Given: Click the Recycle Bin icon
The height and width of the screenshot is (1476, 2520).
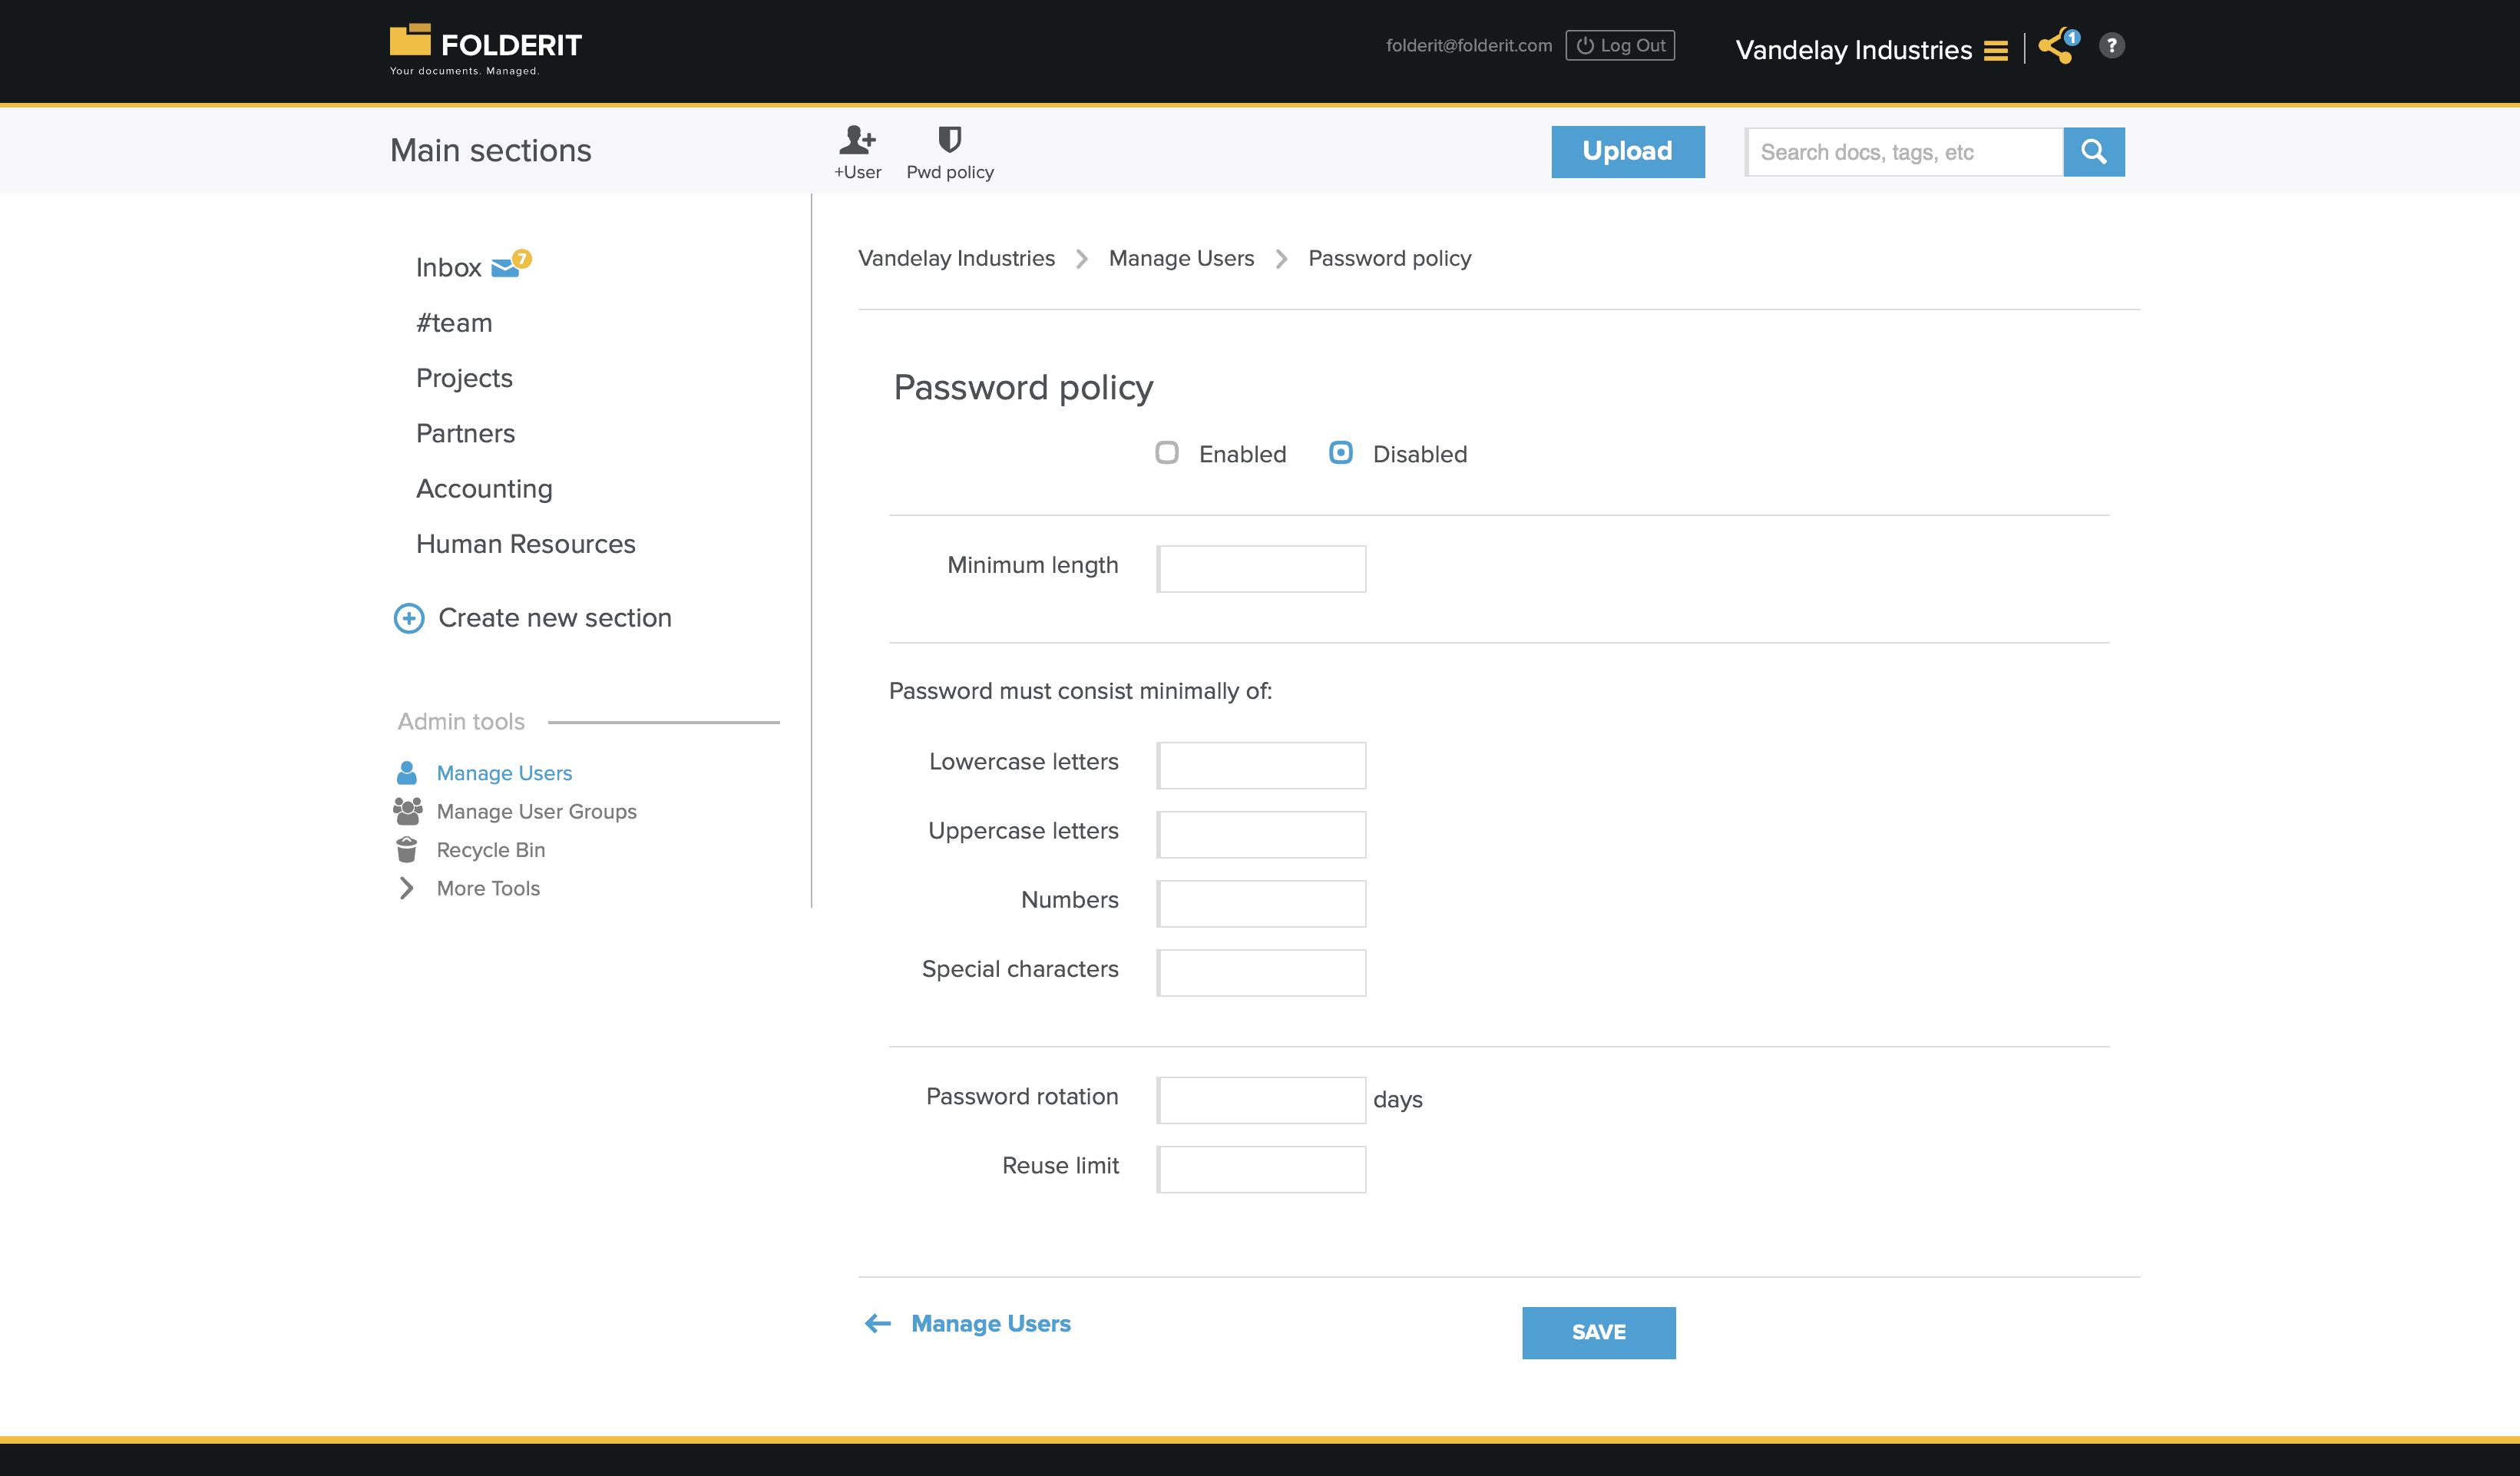Looking at the screenshot, I should click(x=406, y=849).
